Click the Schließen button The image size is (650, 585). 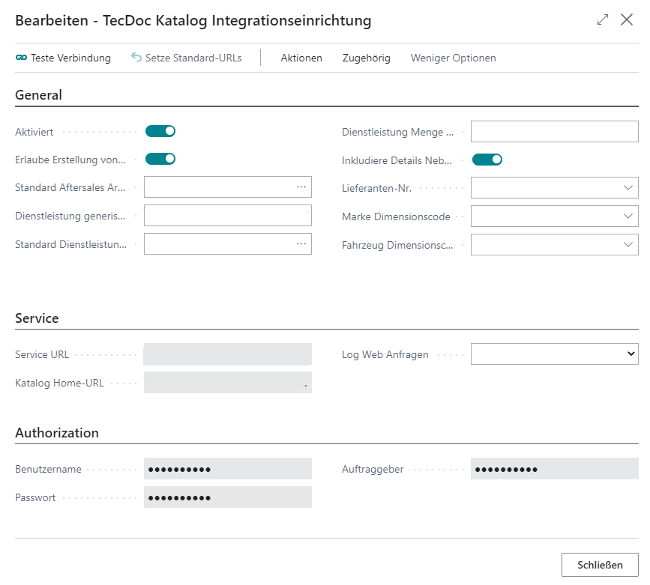[x=600, y=565]
